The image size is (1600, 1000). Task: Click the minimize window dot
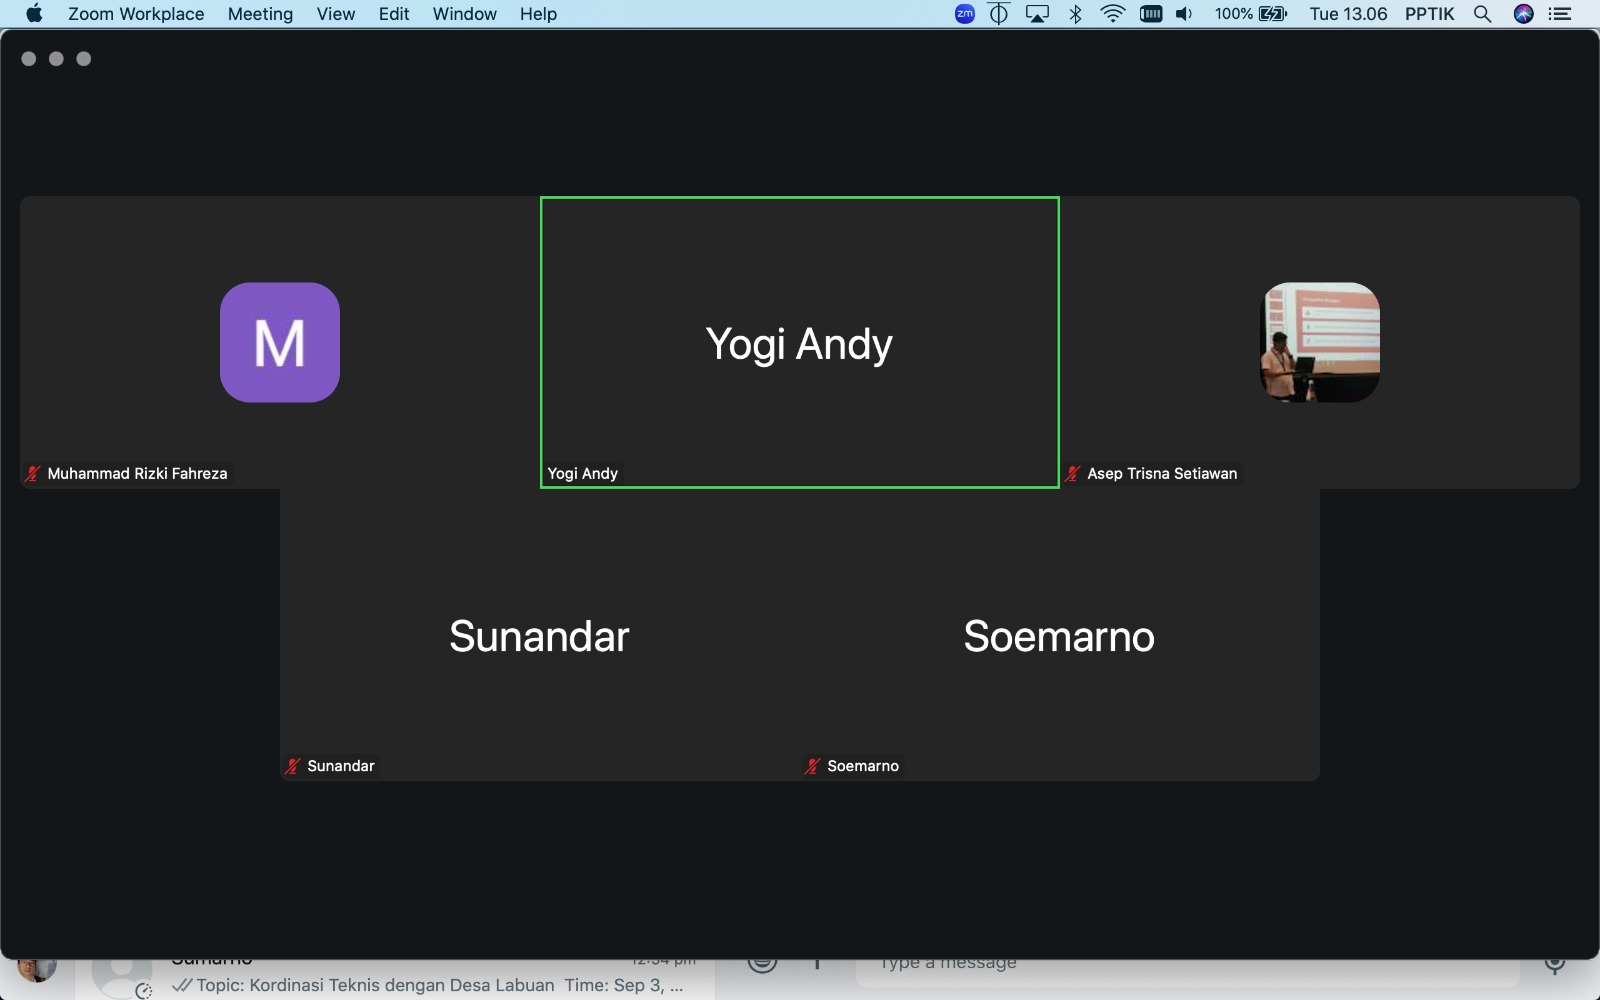56,59
